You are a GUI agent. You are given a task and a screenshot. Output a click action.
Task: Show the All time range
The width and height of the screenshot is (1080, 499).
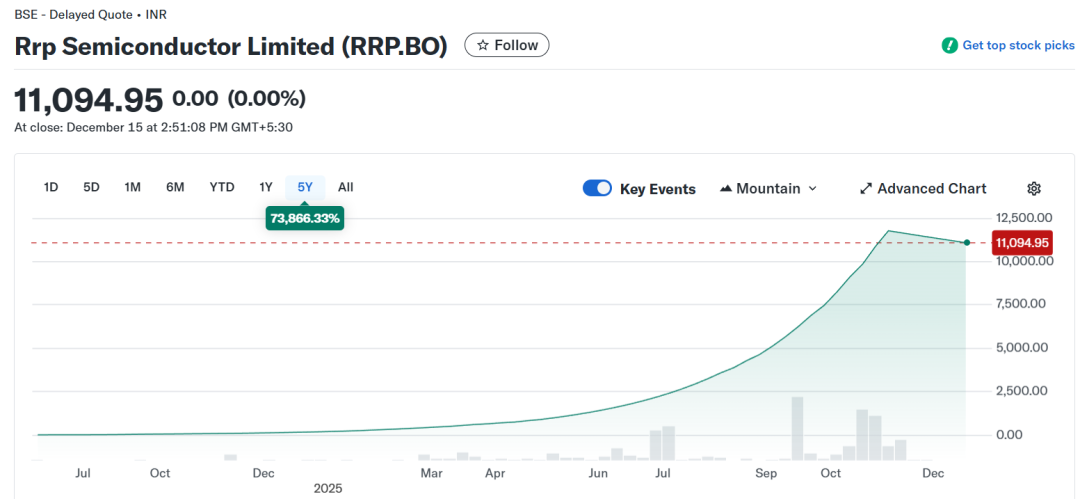(x=345, y=187)
